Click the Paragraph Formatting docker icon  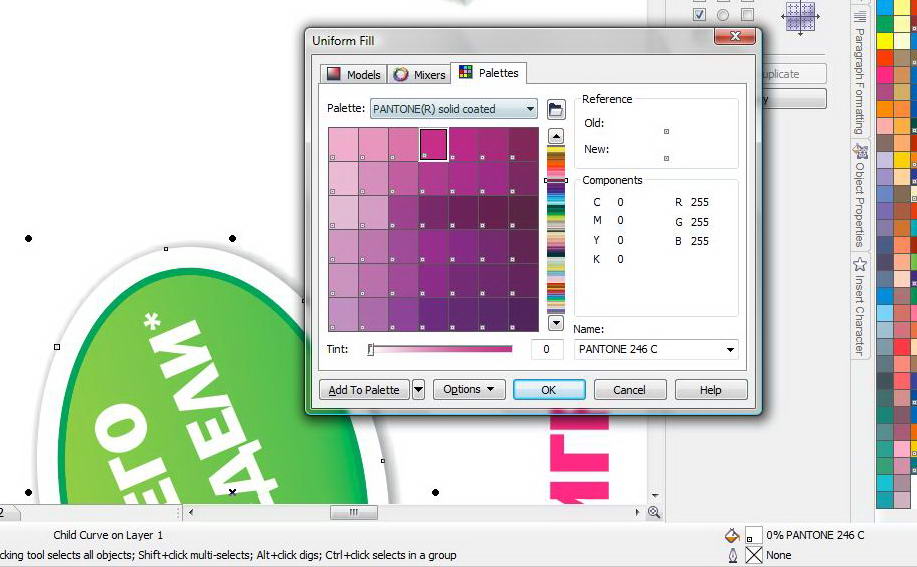tap(860, 16)
